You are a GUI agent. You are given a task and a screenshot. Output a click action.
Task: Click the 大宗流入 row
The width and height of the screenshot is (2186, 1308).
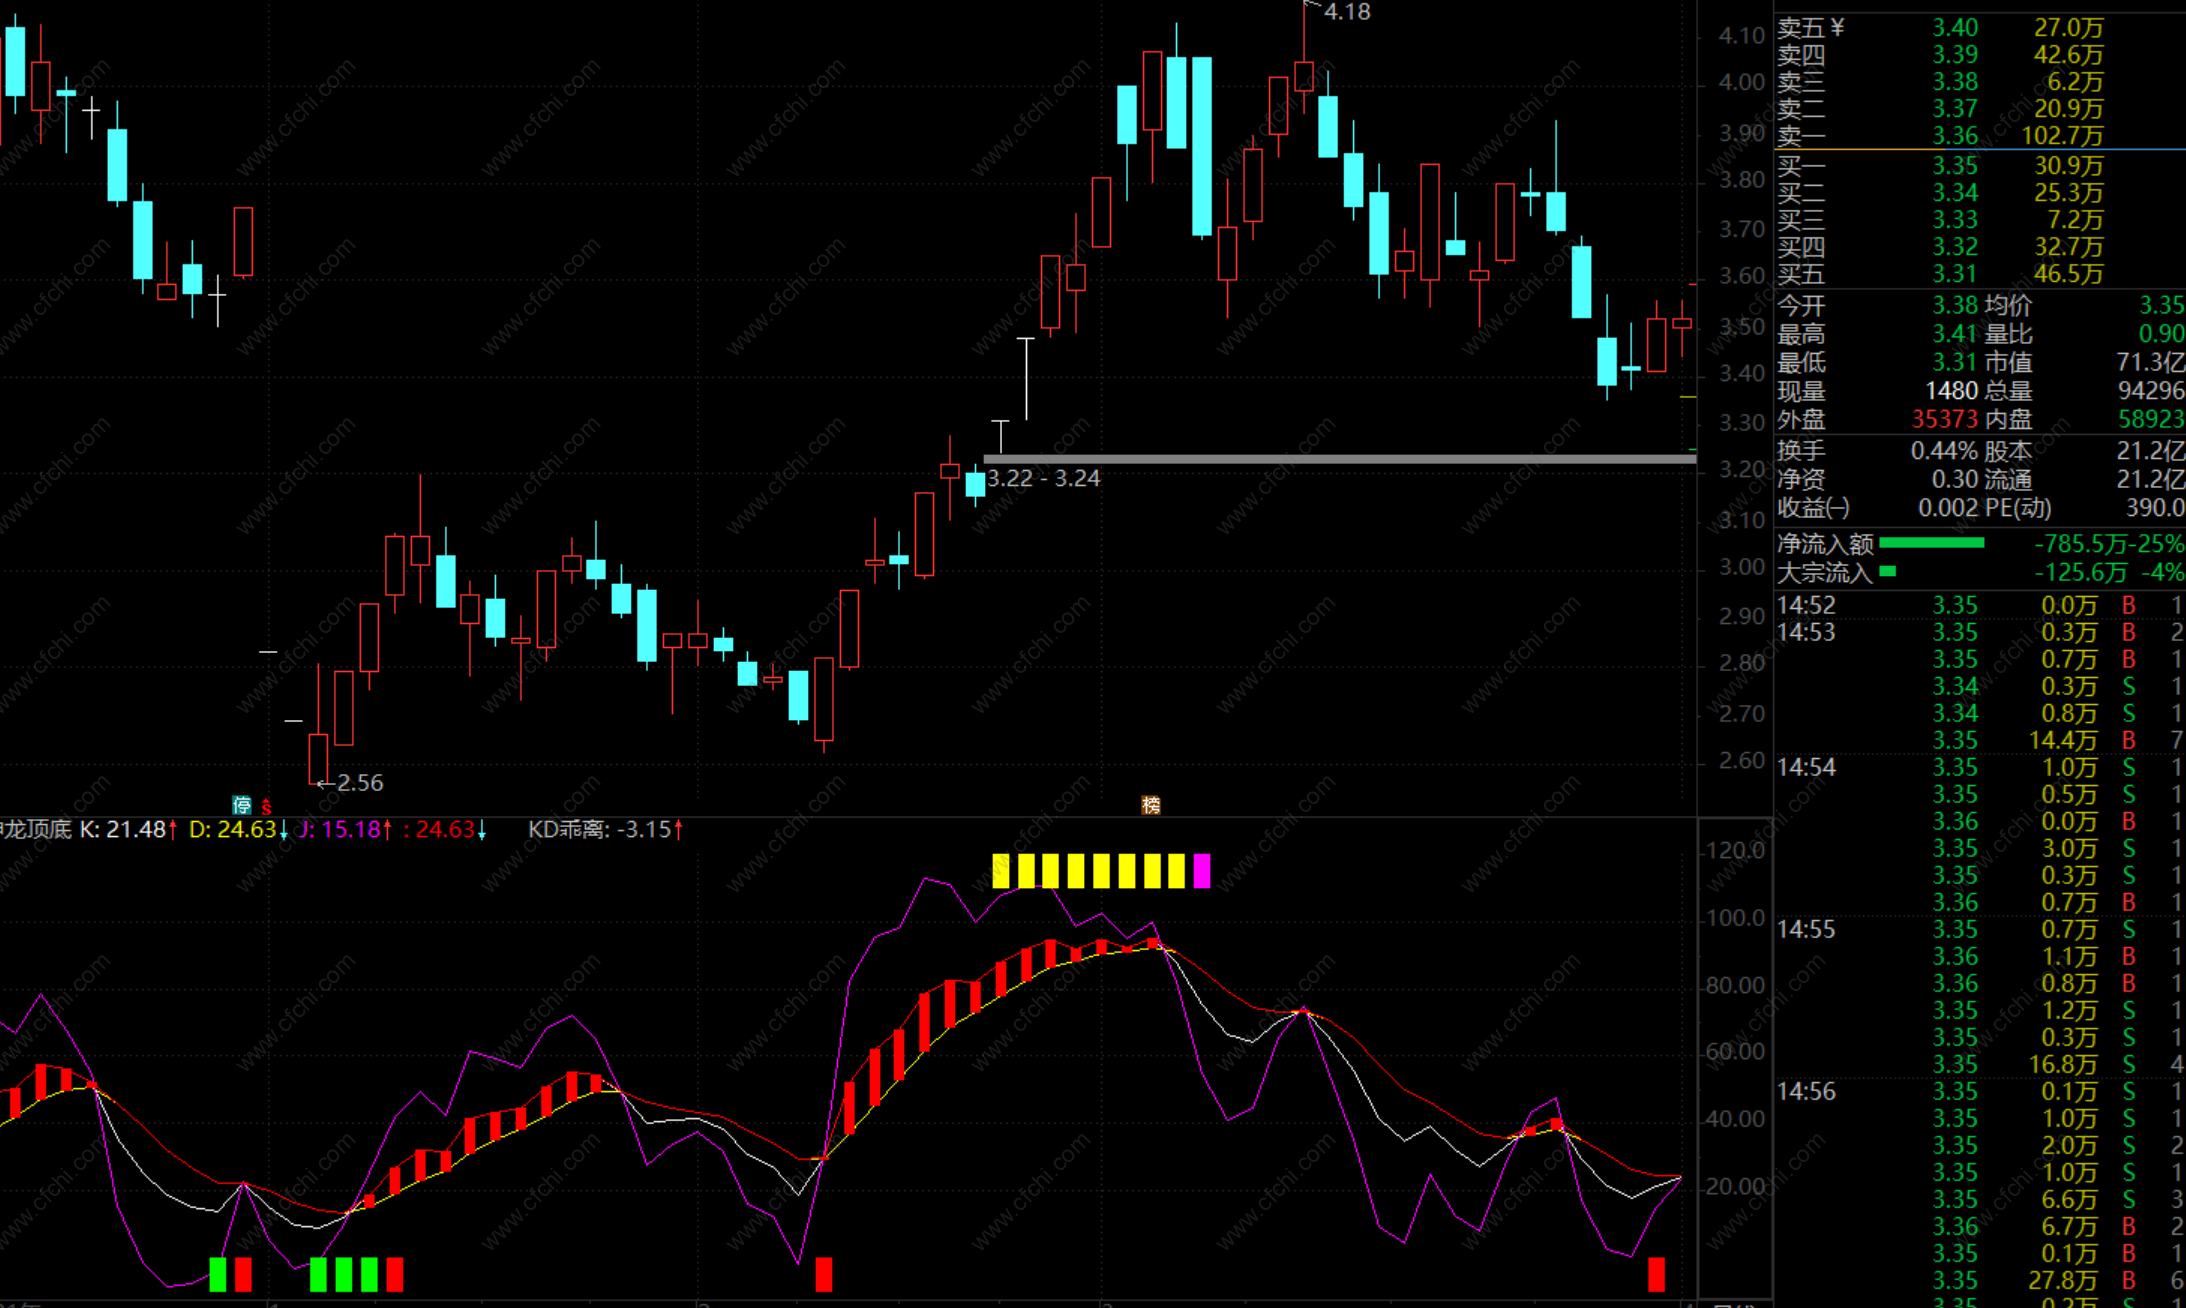pyautogui.click(x=1824, y=572)
